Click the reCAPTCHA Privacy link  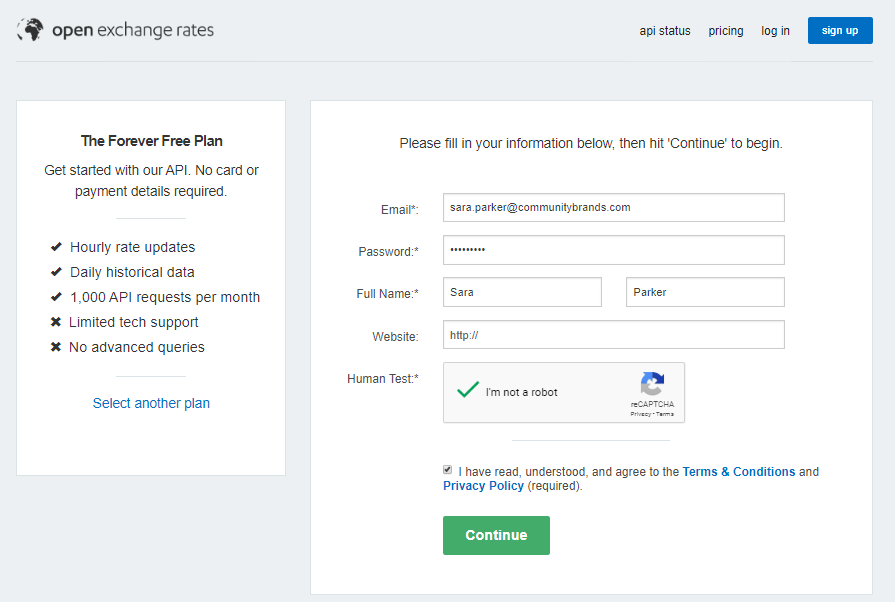tap(640, 414)
